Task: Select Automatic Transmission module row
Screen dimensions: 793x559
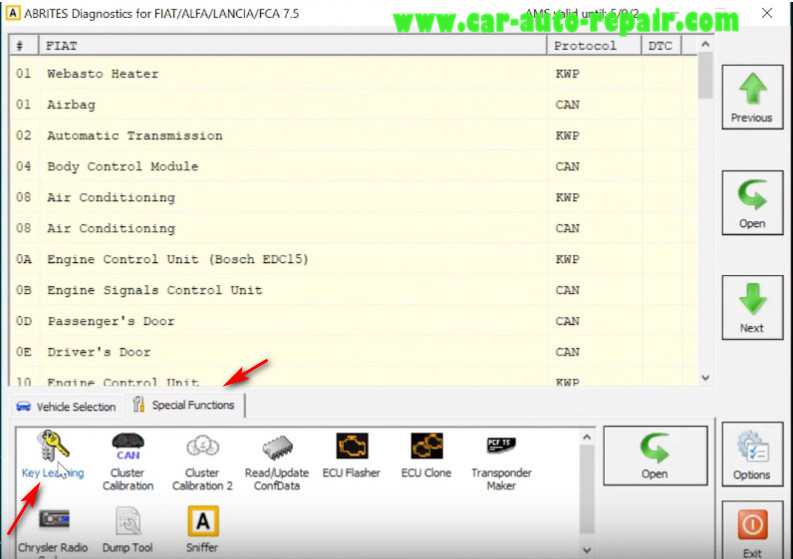Action: coord(353,136)
